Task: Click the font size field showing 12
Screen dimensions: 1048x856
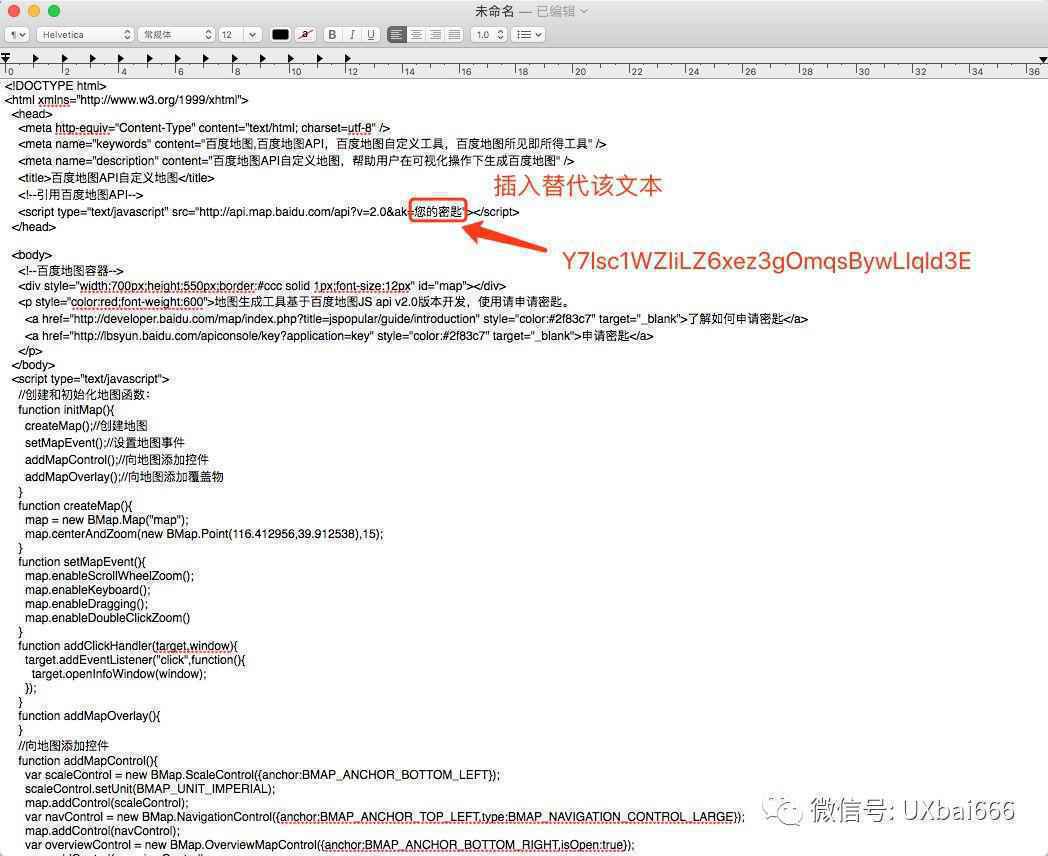Action: point(231,34)
